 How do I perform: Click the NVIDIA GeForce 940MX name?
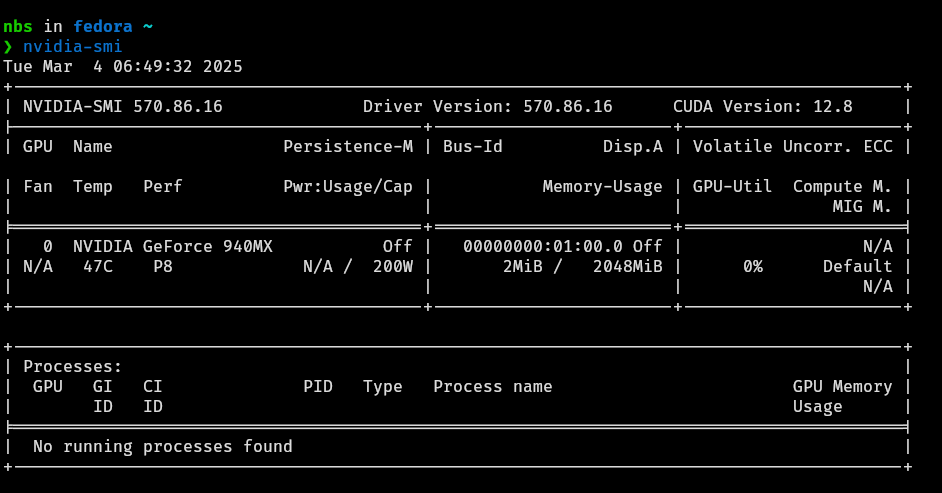173,246
